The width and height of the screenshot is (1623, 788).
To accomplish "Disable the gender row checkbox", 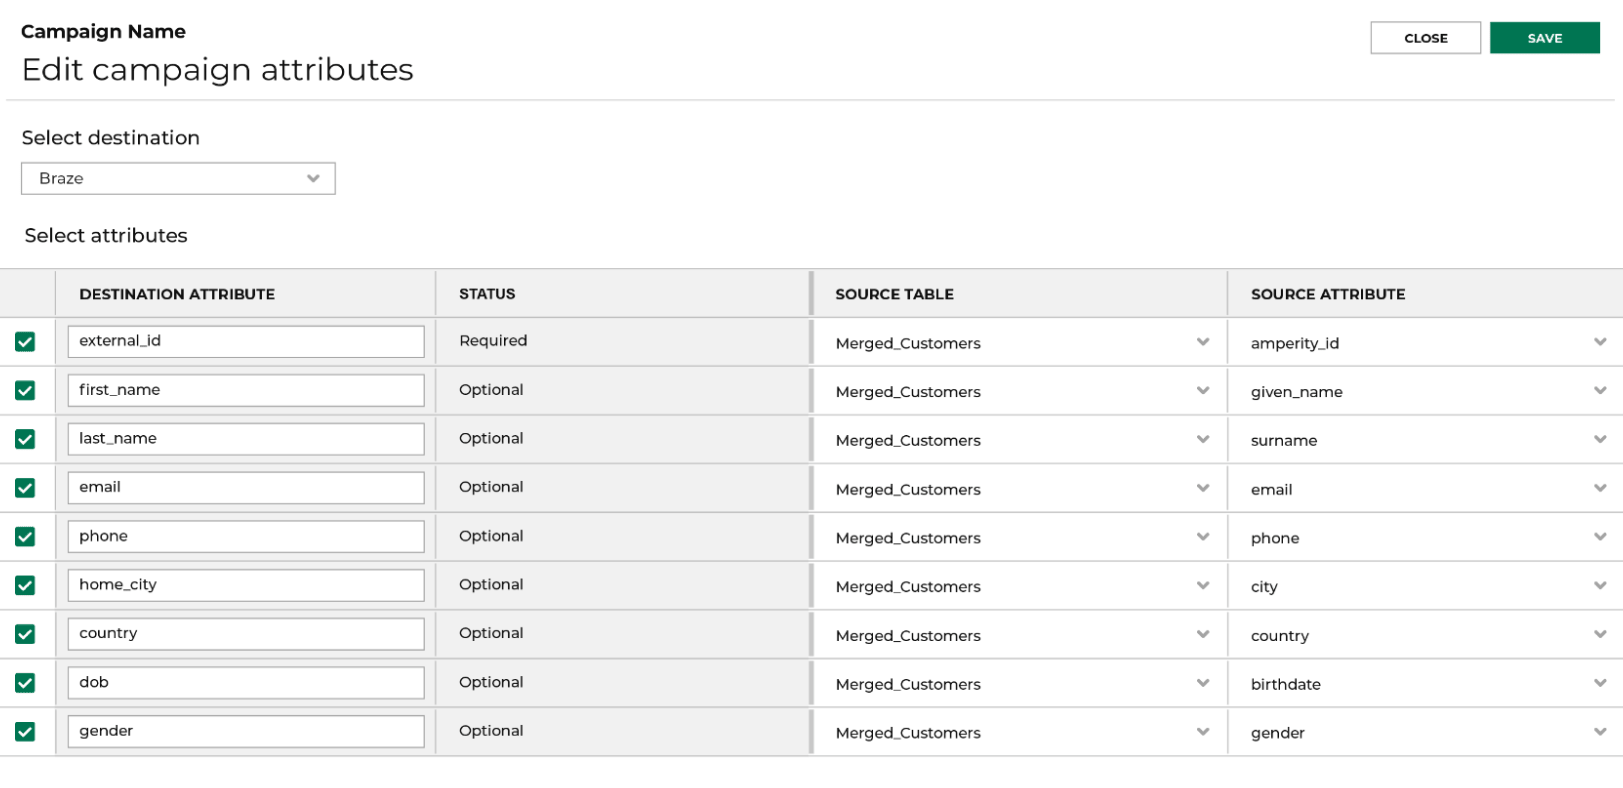I will click(25, 732).
